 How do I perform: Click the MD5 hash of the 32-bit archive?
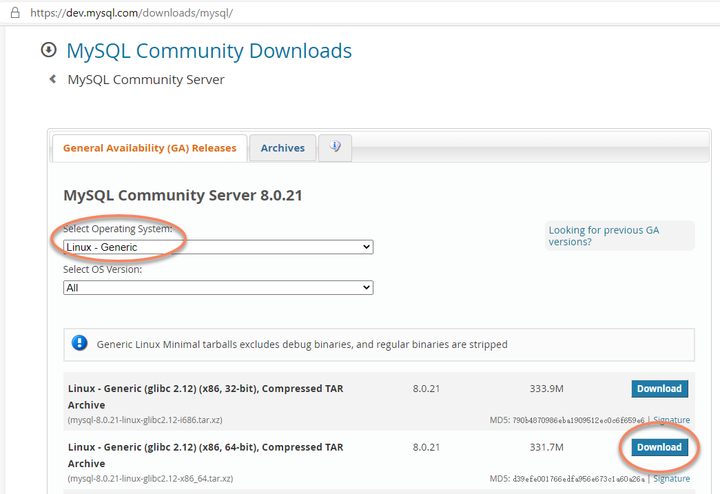coord(579,420)
